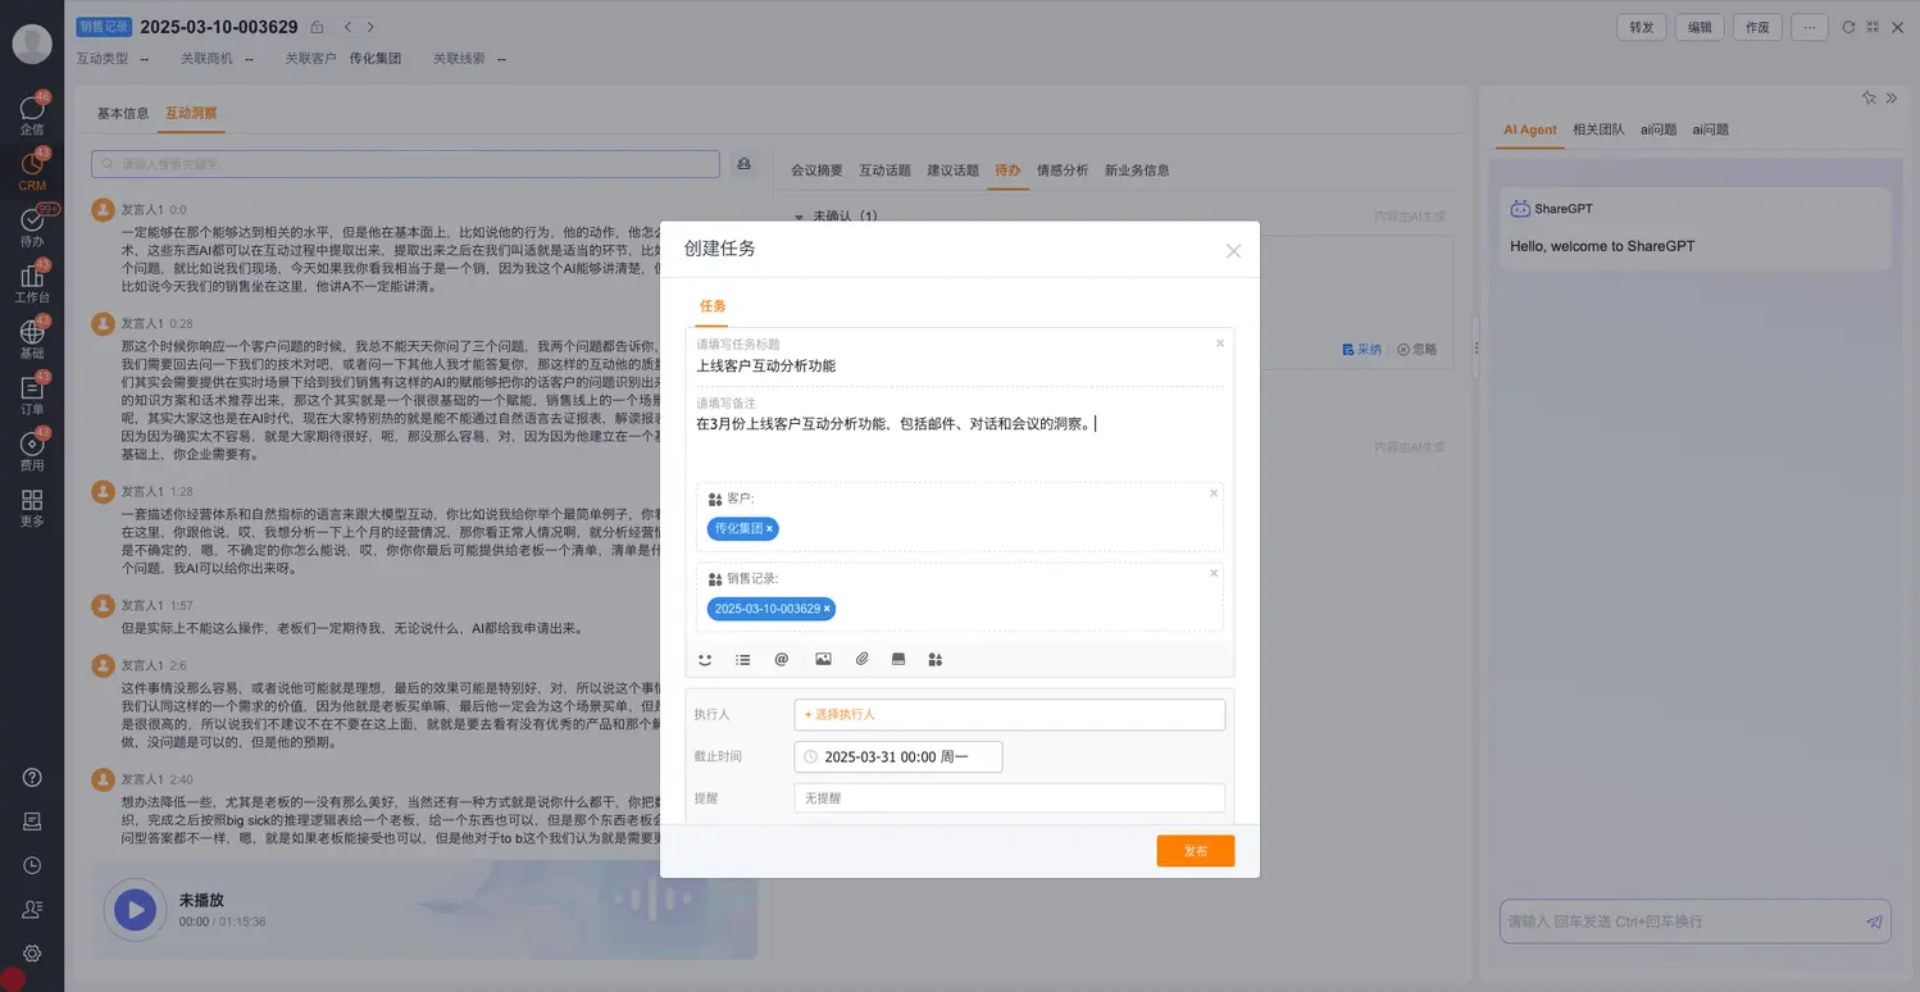Switch to the 基本信息 tab
Screen dimensions: 1920x992
point(123,113)
